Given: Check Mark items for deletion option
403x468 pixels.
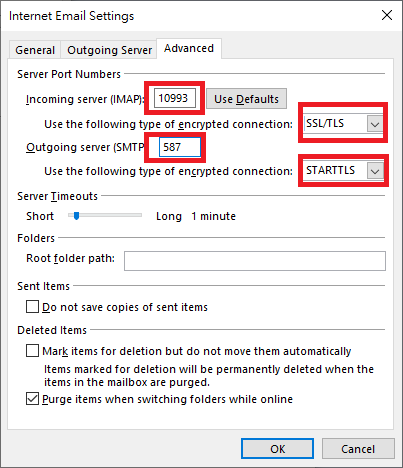Looking at the screenshot, I should pyautogui.click(x=32, y=351).
